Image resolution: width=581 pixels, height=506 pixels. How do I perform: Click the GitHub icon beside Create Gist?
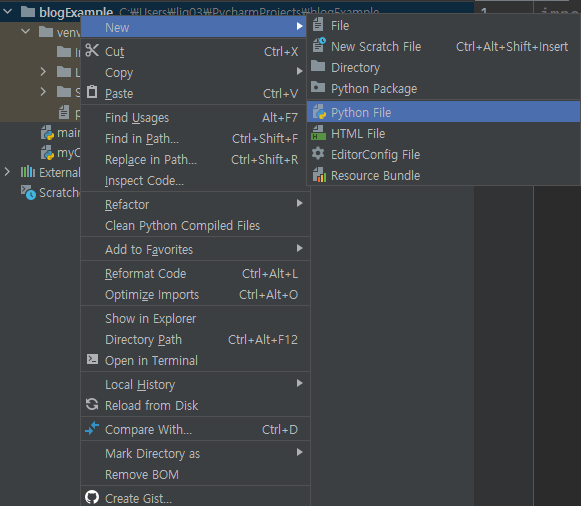92,497
